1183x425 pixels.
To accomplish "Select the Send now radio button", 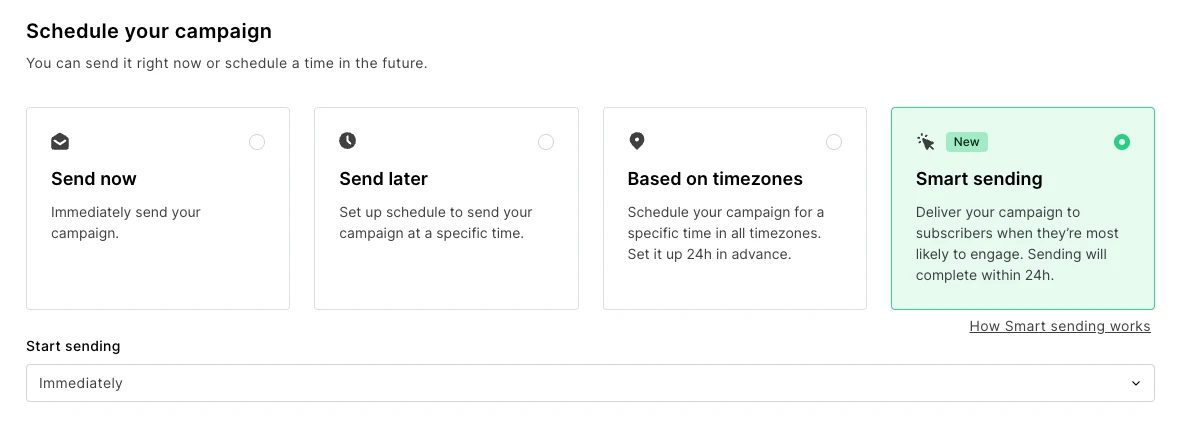I will [257, 142].
